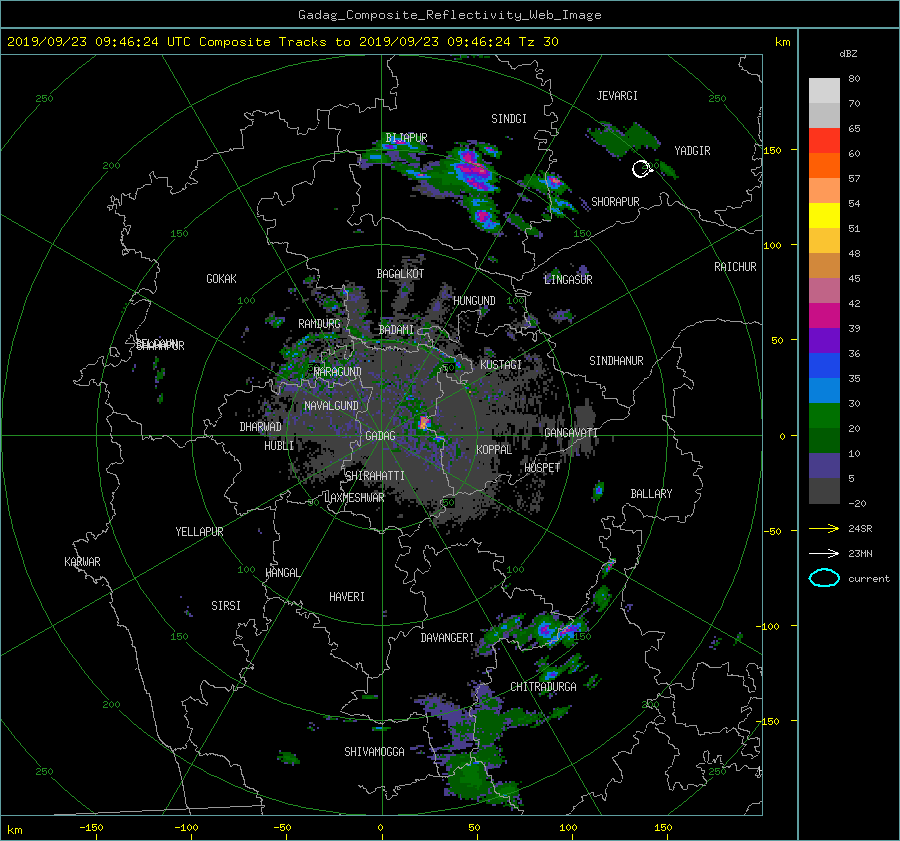
Task: Click the LINGASUR town label
Action: coord(568,280)
